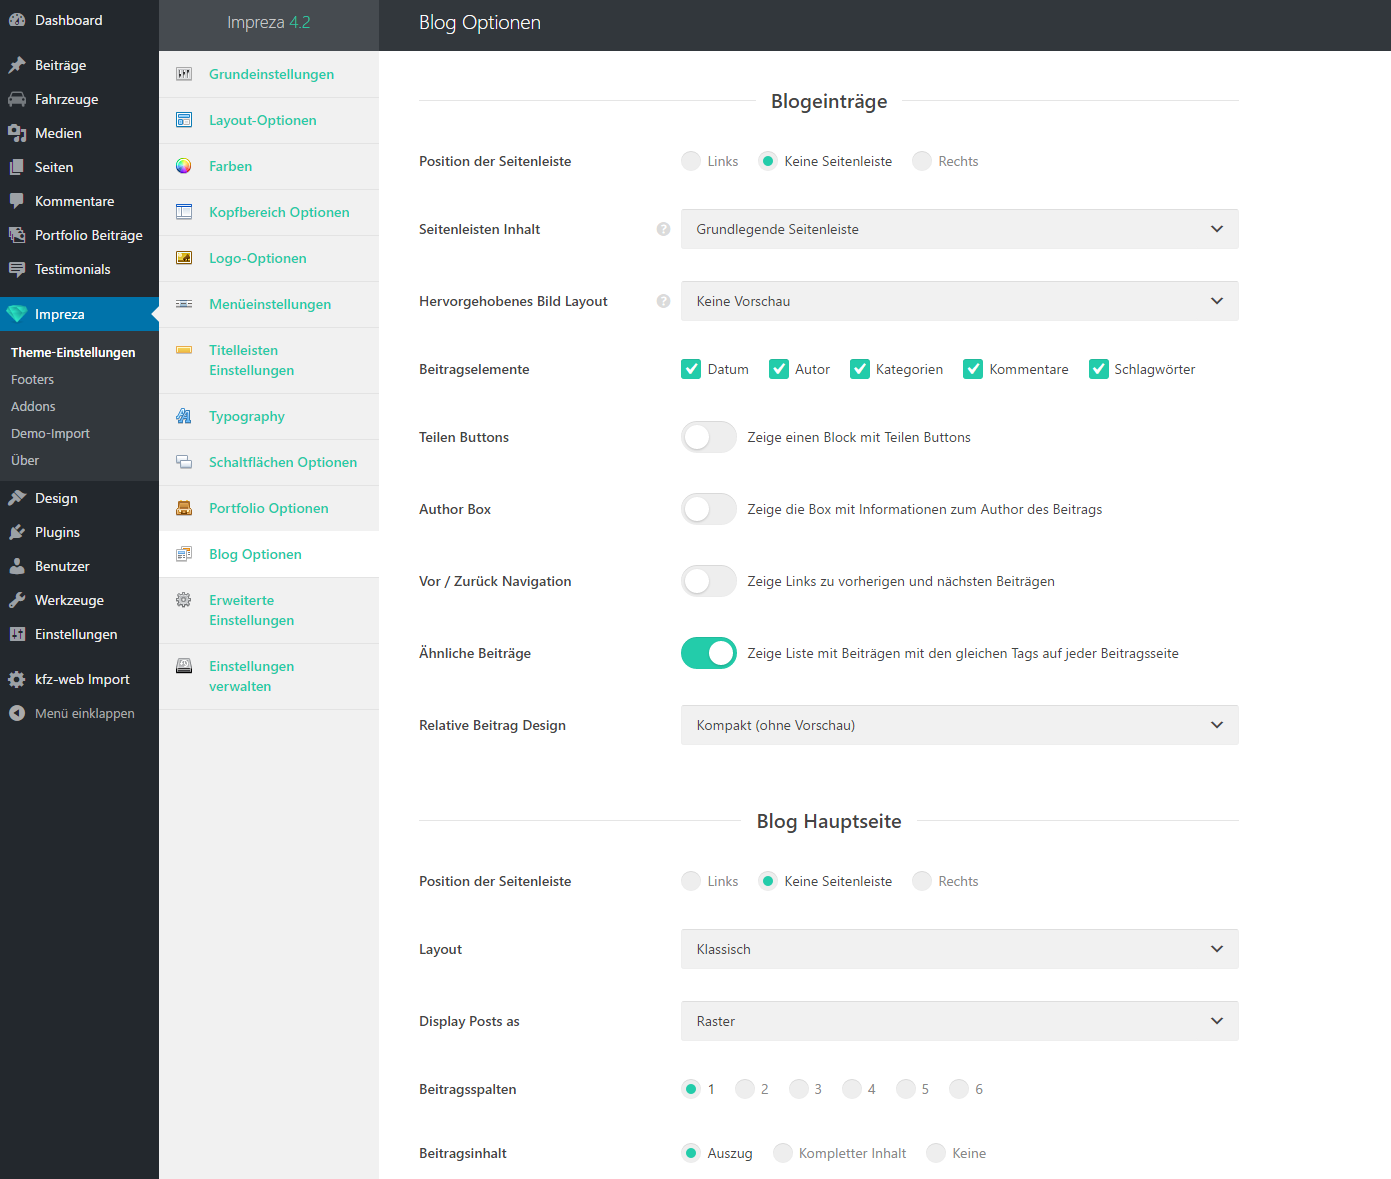Click the Kommentare speech bubble icon
1391x1179 pixels.
(17, 201)
